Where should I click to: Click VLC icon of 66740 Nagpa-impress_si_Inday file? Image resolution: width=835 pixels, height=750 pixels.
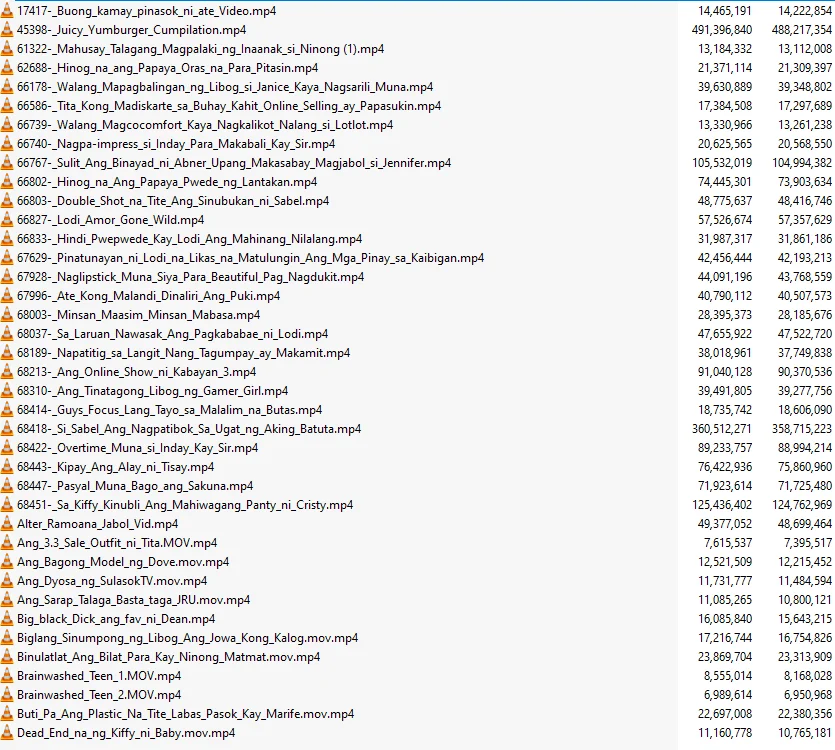pos(6,143)
